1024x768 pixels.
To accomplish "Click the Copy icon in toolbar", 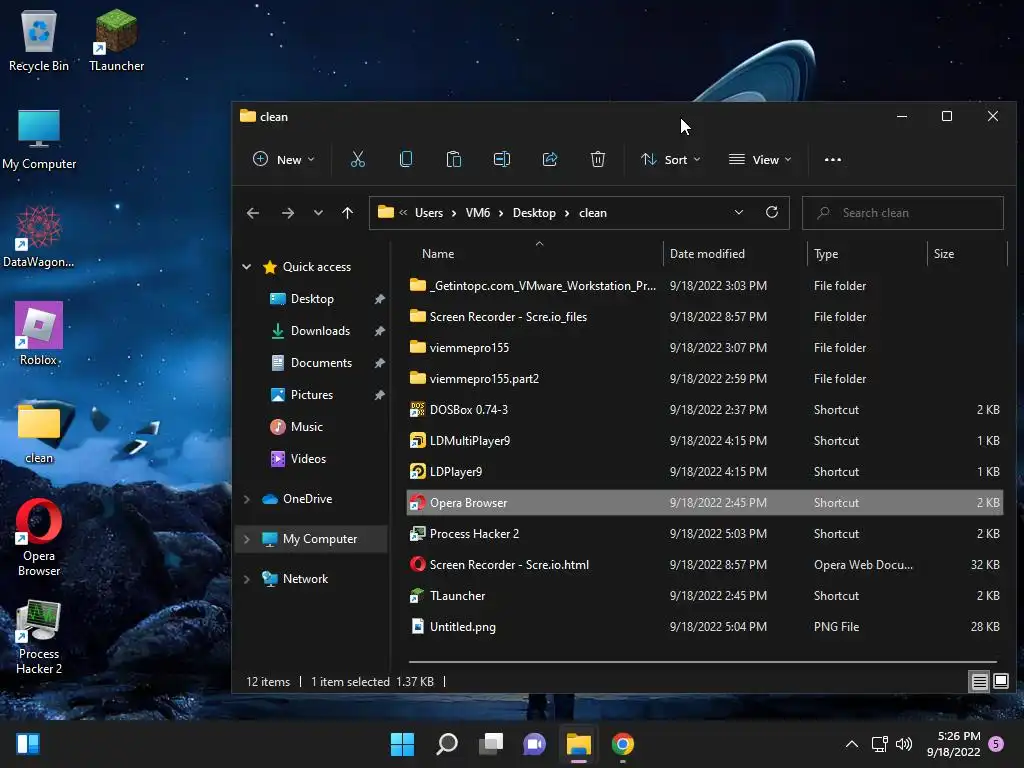I will 406,159.
